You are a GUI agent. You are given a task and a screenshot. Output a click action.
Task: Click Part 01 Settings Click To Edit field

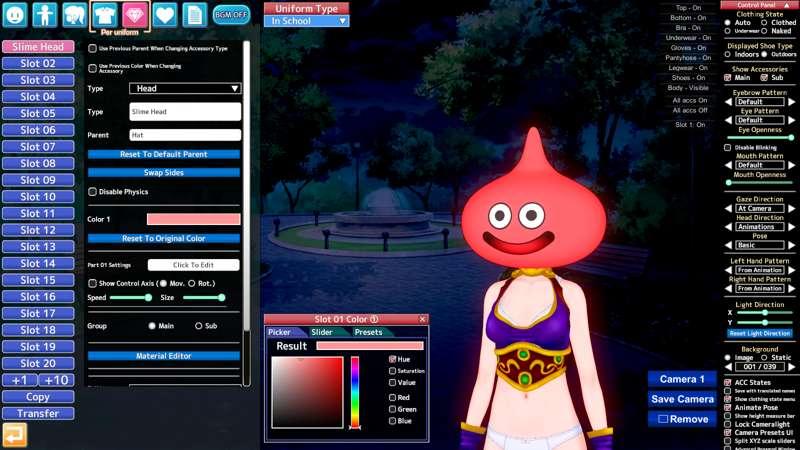pyautogui.click(x=193, y=265)
